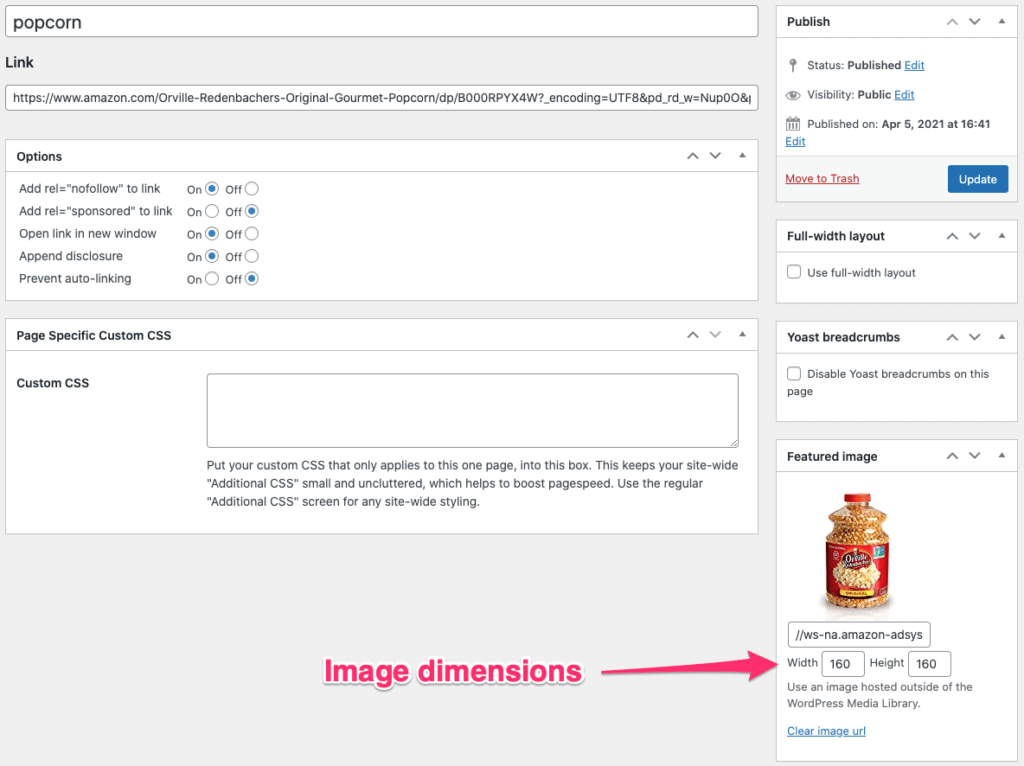Click the published date calendar icon
1024x766 pixels.
793,123
